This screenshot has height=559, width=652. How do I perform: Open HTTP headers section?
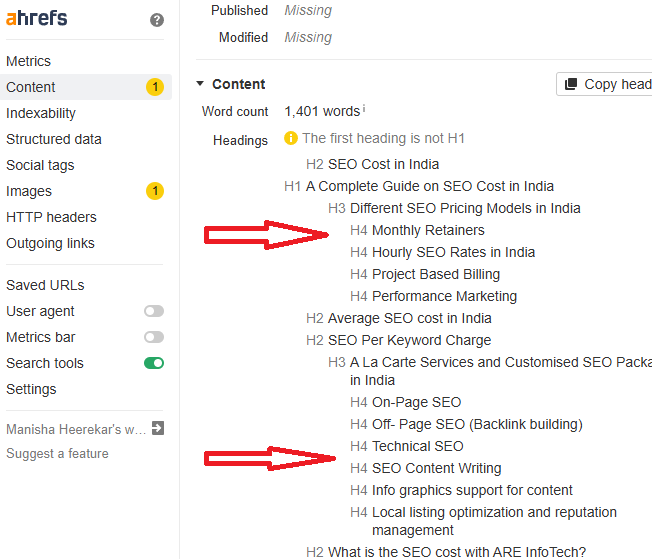pos(50,217)
